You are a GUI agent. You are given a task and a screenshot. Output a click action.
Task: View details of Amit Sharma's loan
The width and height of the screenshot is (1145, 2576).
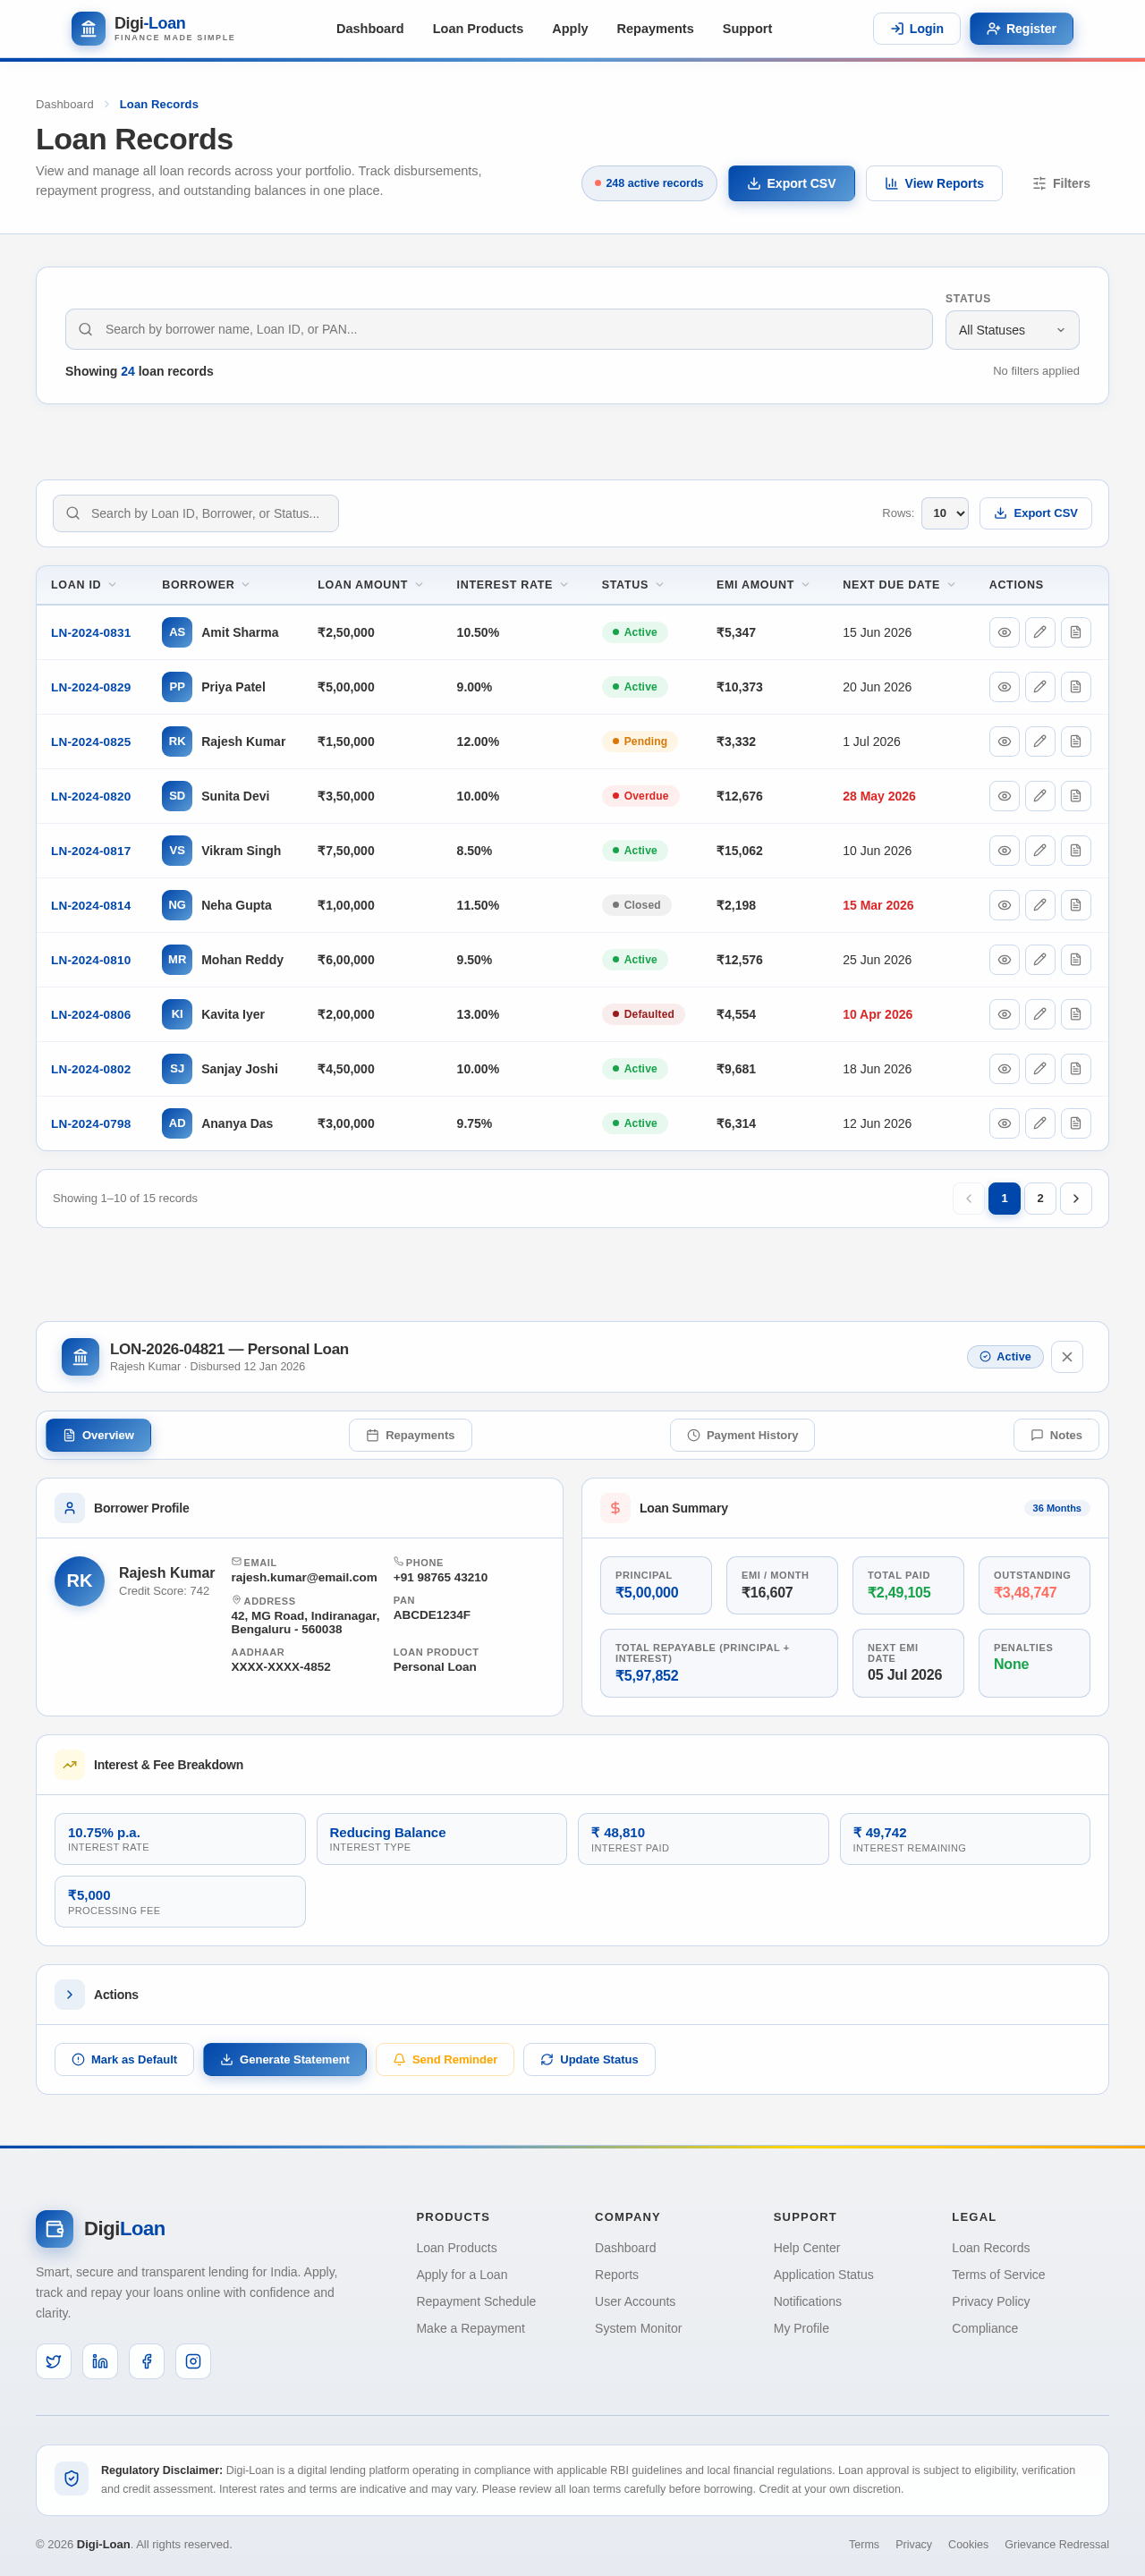click(1004, 632)
